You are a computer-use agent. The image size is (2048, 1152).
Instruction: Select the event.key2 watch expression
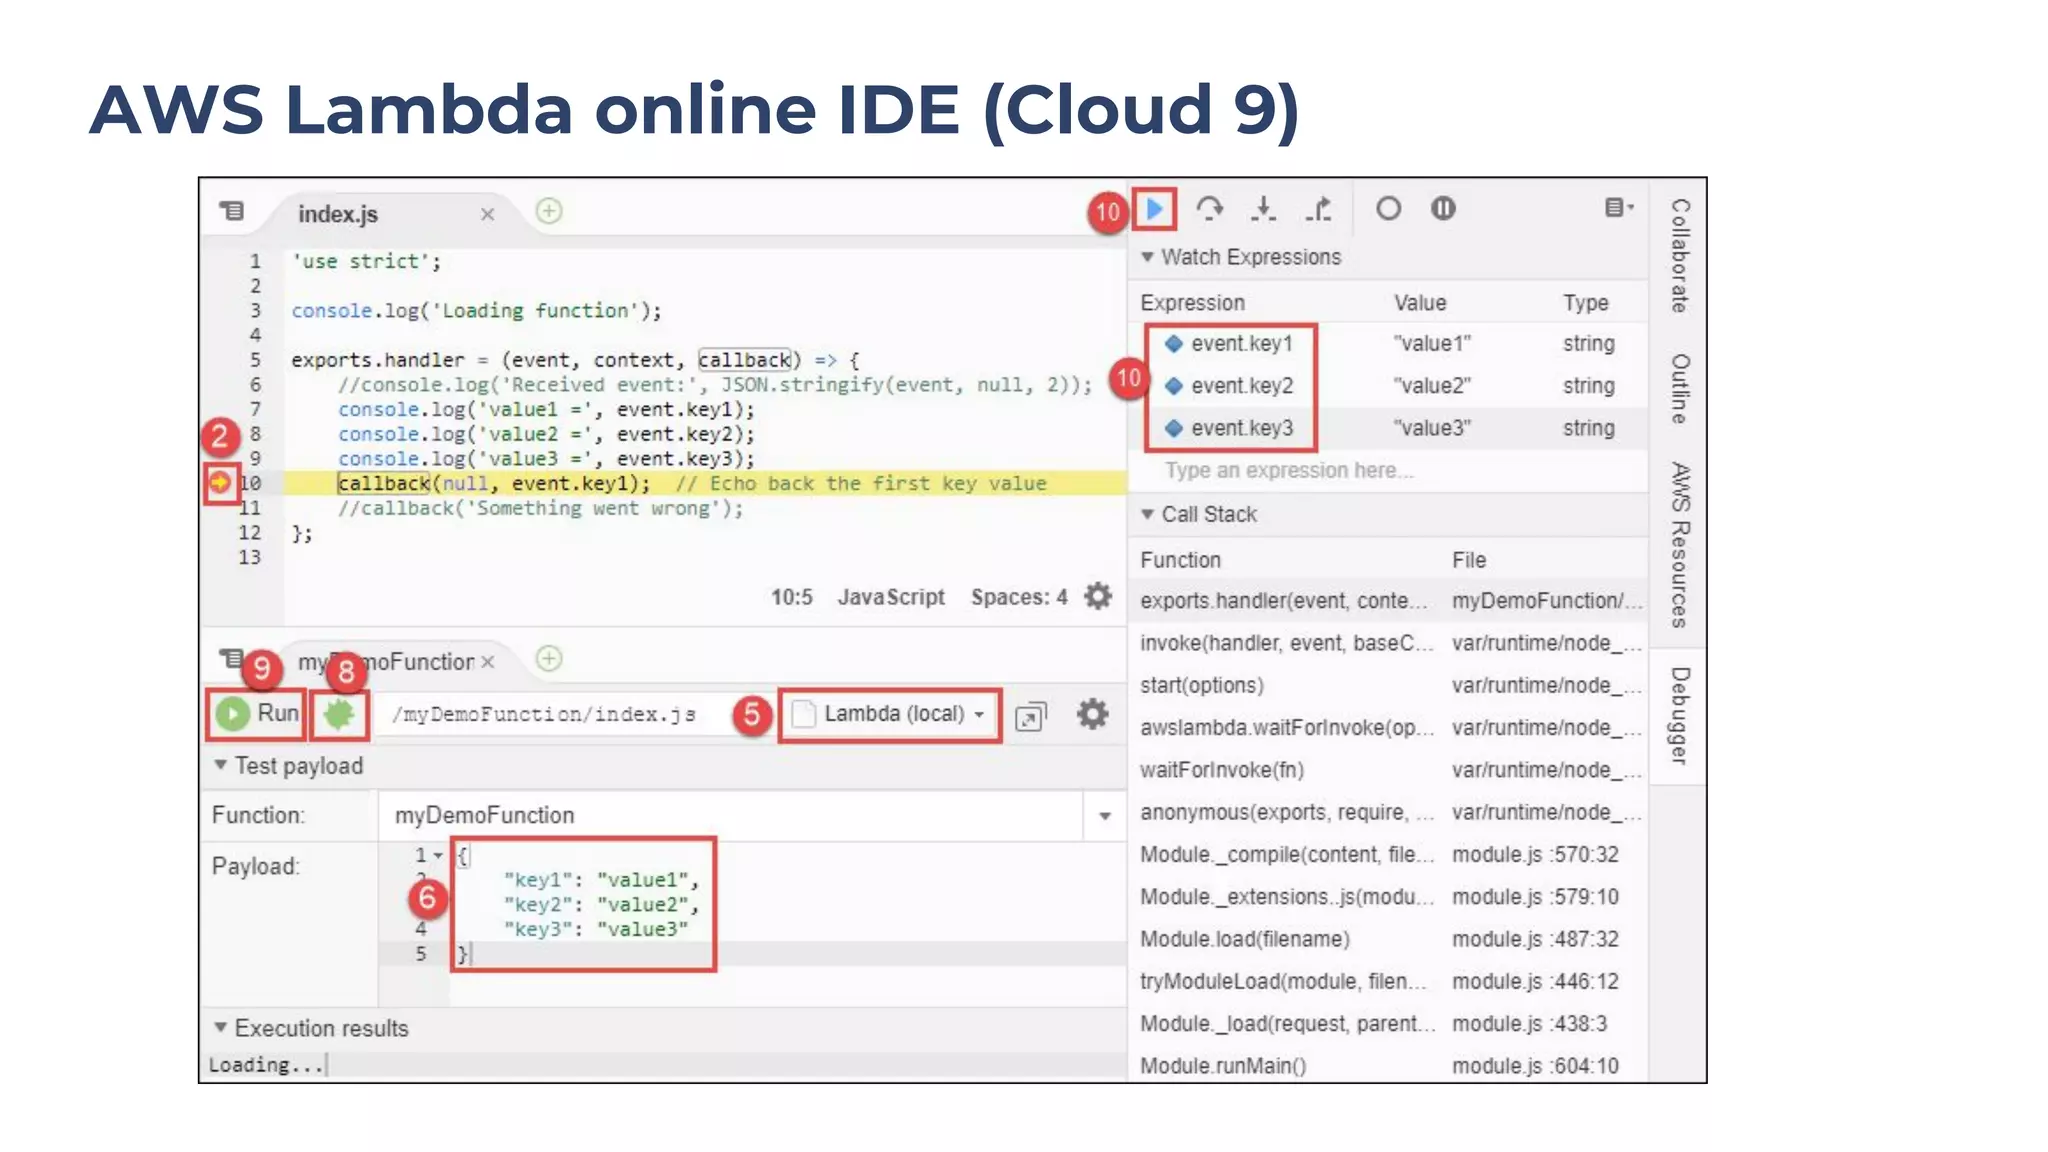1242,386
